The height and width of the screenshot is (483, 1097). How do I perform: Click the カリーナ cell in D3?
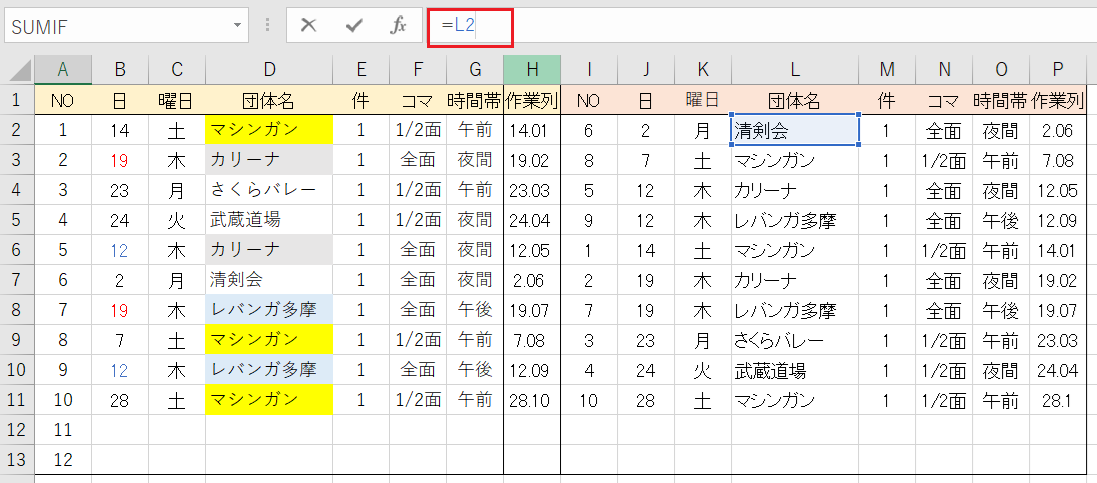coord(269,160)
